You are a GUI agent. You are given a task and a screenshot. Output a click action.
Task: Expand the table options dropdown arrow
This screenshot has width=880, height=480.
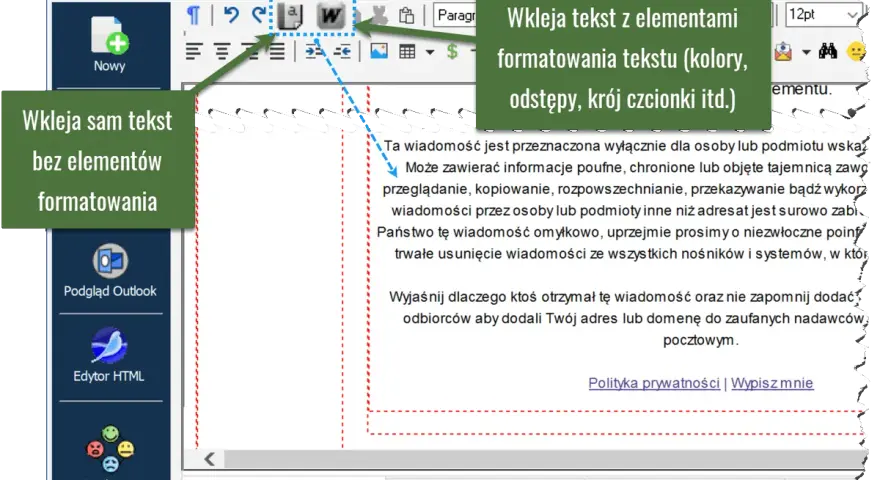point(430,52)
